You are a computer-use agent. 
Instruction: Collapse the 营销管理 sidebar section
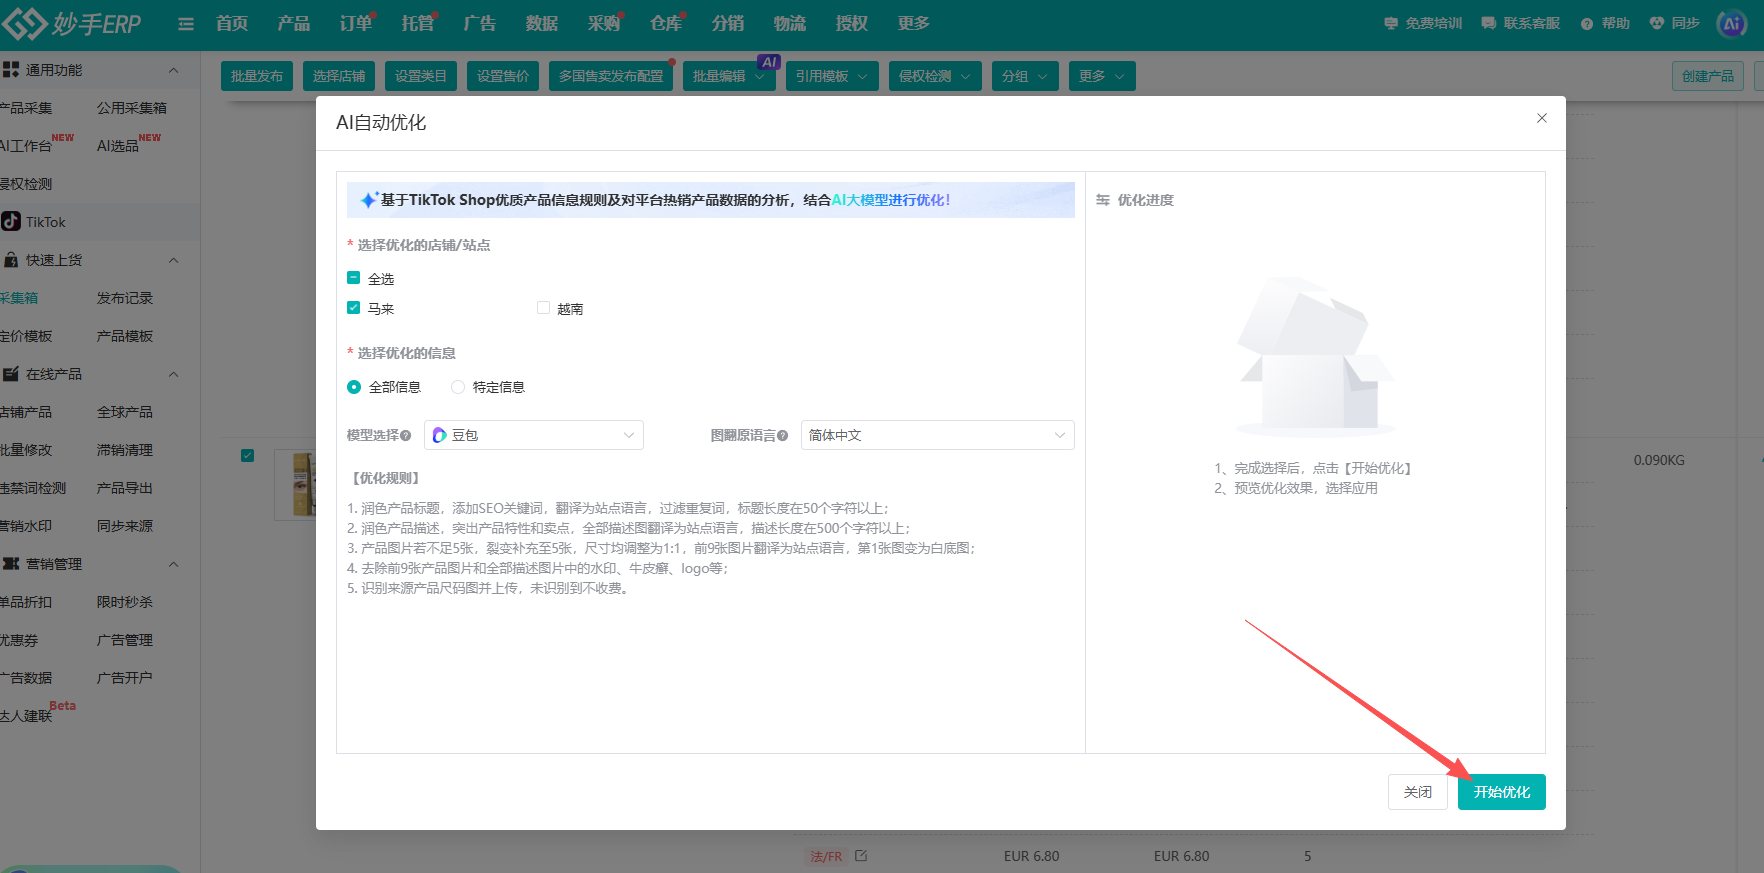tap(173, 564)
